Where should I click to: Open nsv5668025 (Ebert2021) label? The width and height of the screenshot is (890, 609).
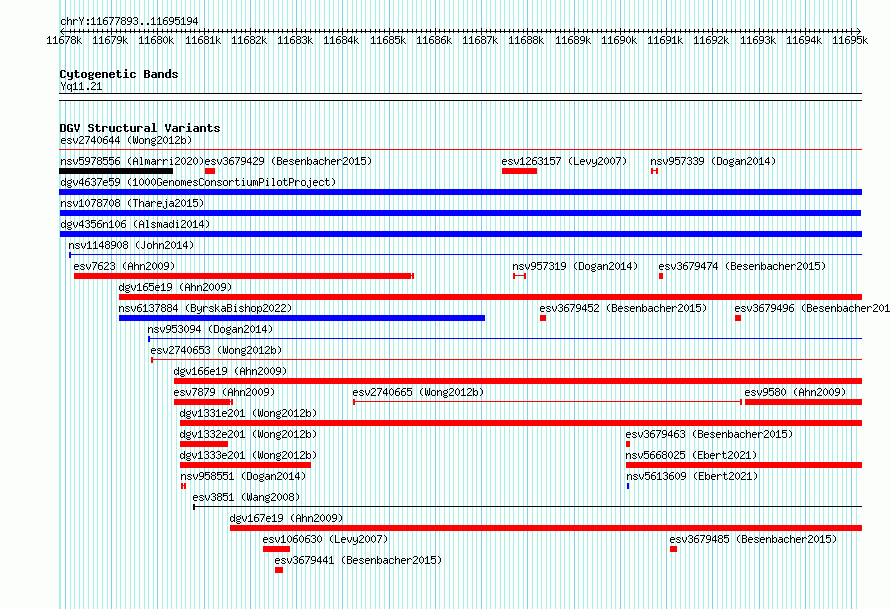click(692, 455)
